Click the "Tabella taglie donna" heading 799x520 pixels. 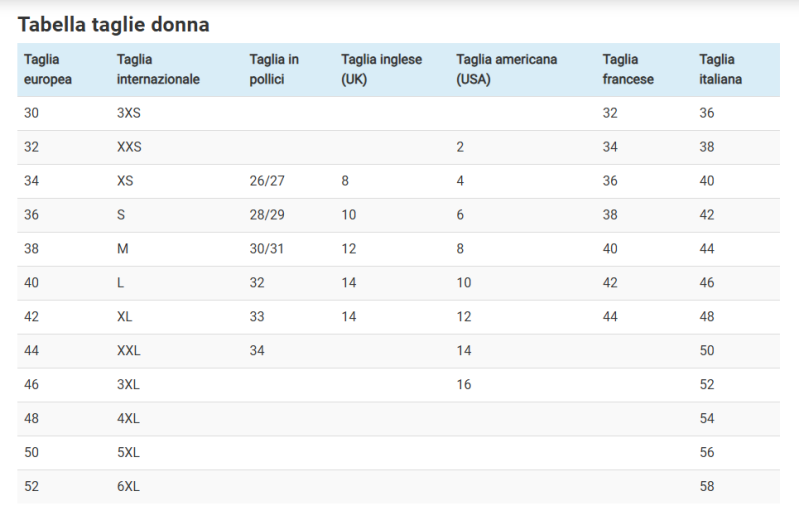point(113,24)
